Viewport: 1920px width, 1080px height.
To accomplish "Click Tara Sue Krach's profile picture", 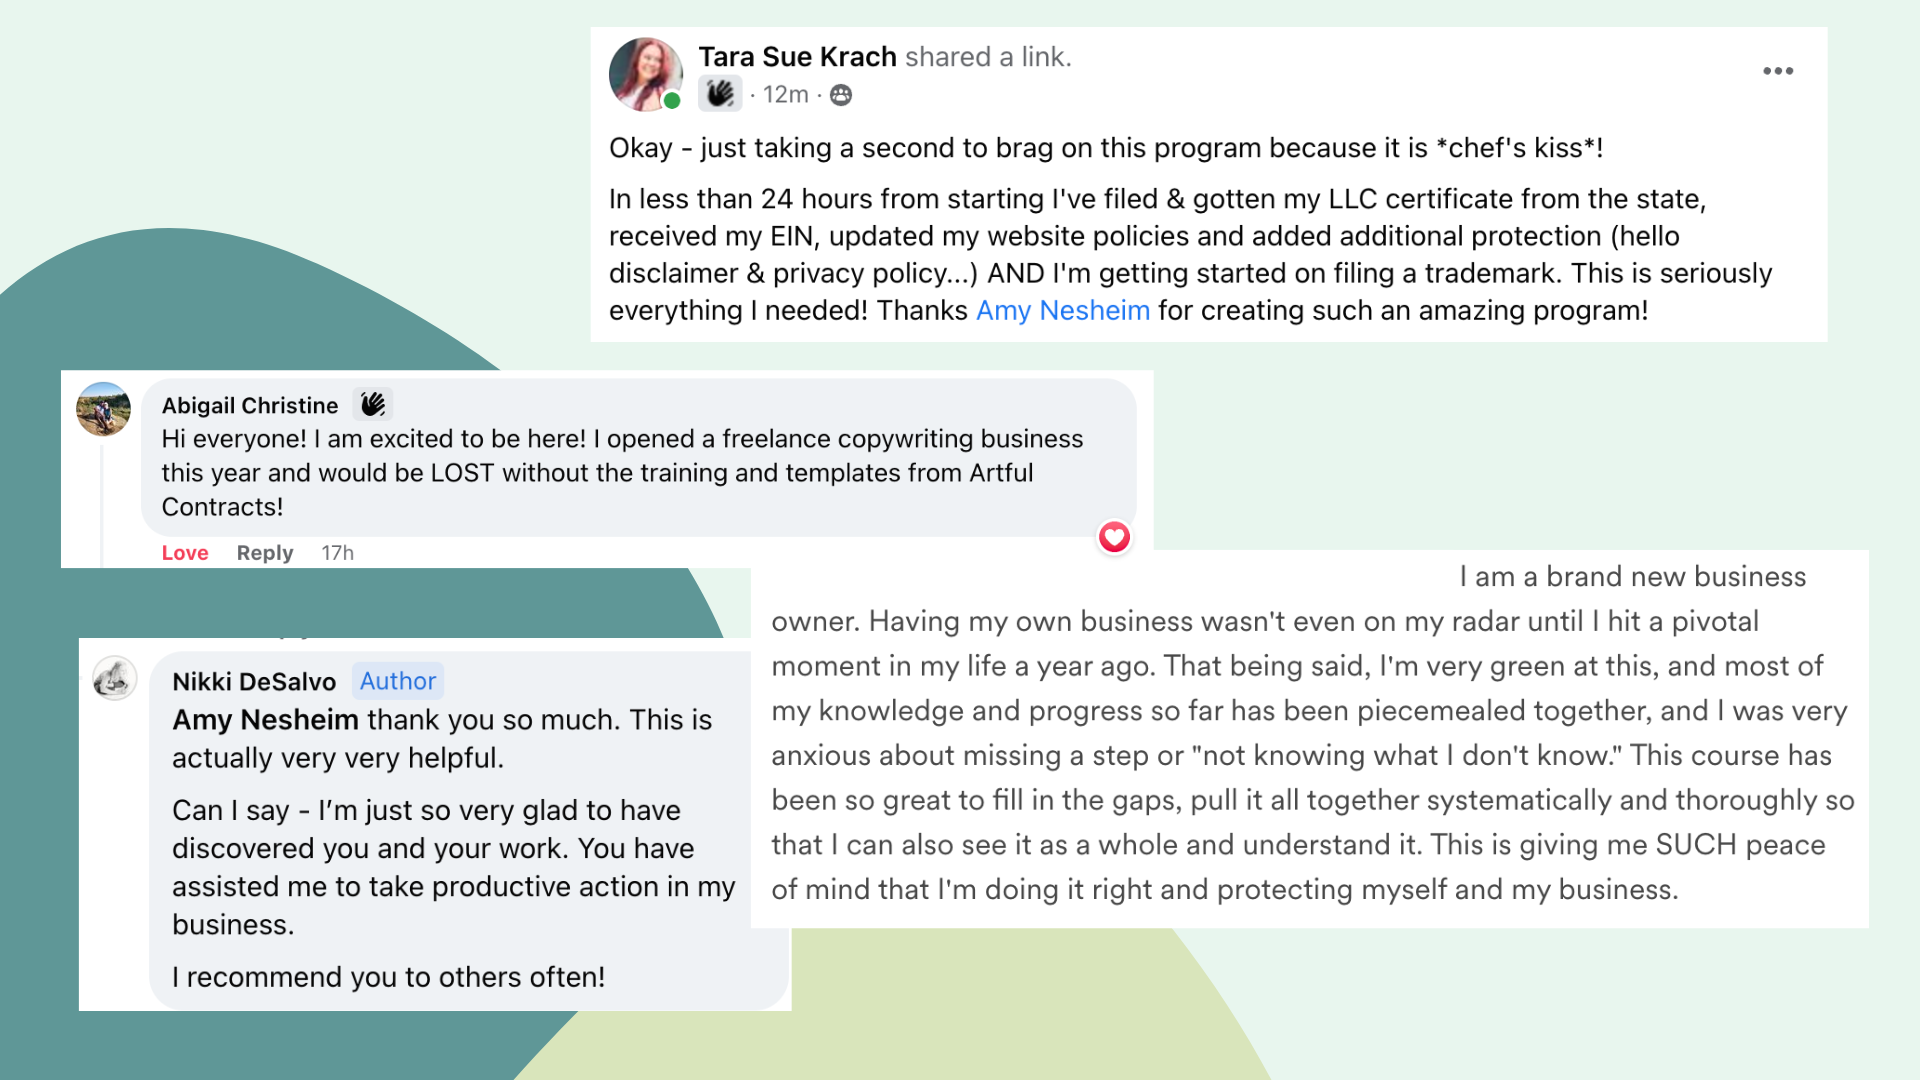I will [x=645, y=73].
